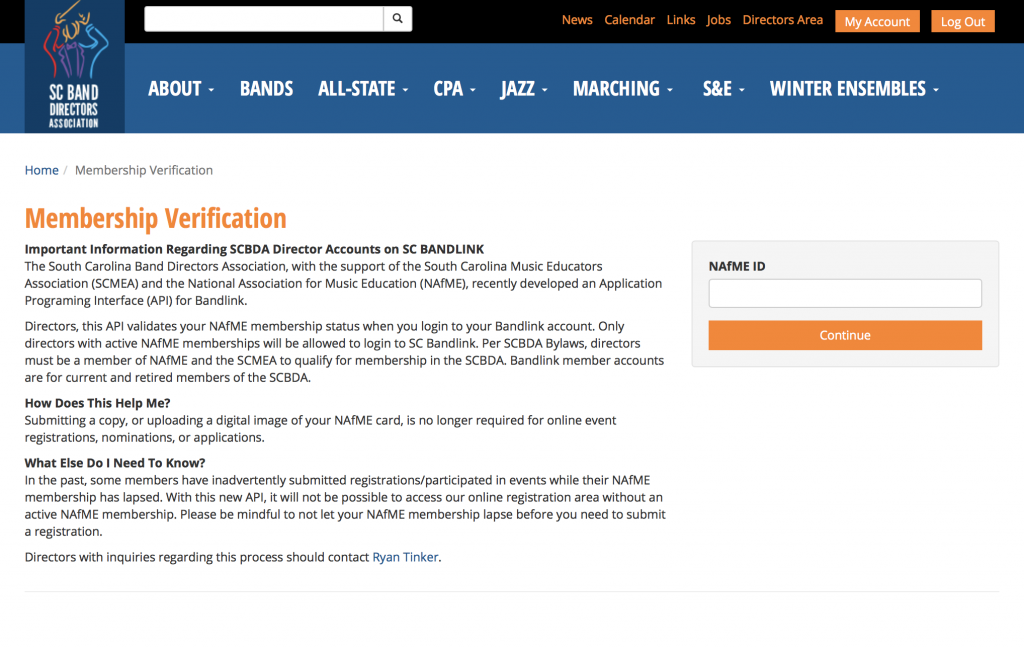Click the SC Band Directors Association logo
The width and height of the screenshot is (1024, 647).
[x=74, y=65]
